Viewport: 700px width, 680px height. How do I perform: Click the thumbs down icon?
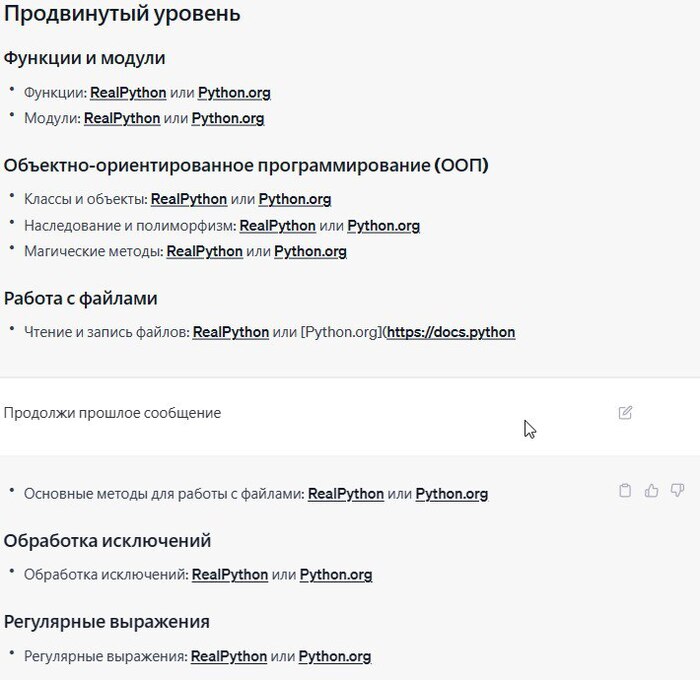point(677,490)
